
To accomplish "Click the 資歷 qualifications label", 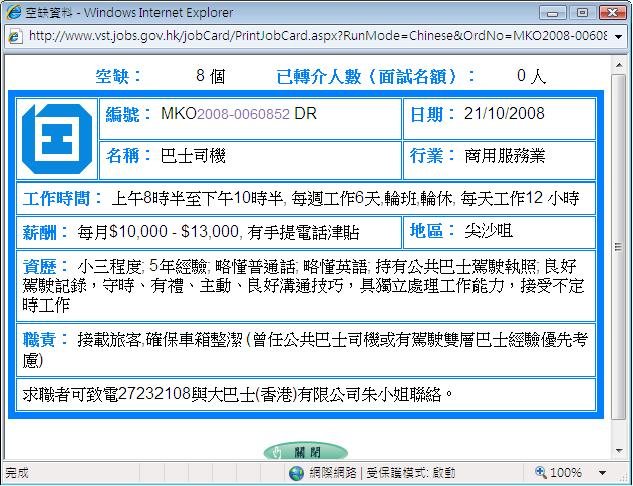I will tap(45, 266).
